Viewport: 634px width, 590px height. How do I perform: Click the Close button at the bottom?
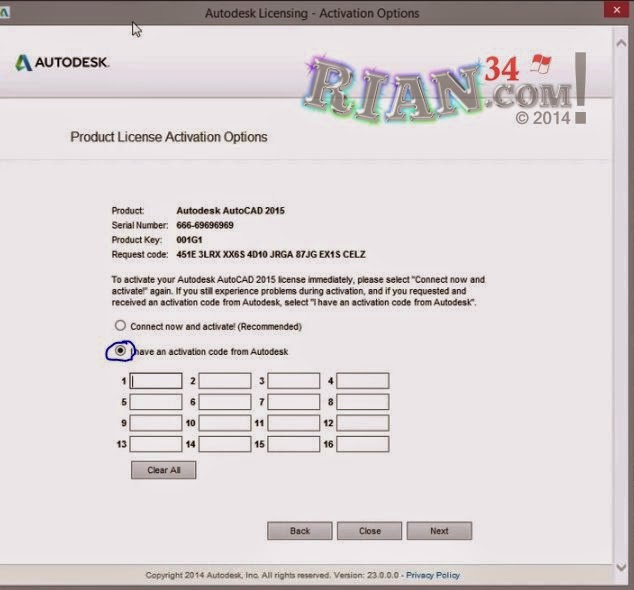[x=370, y=531]
